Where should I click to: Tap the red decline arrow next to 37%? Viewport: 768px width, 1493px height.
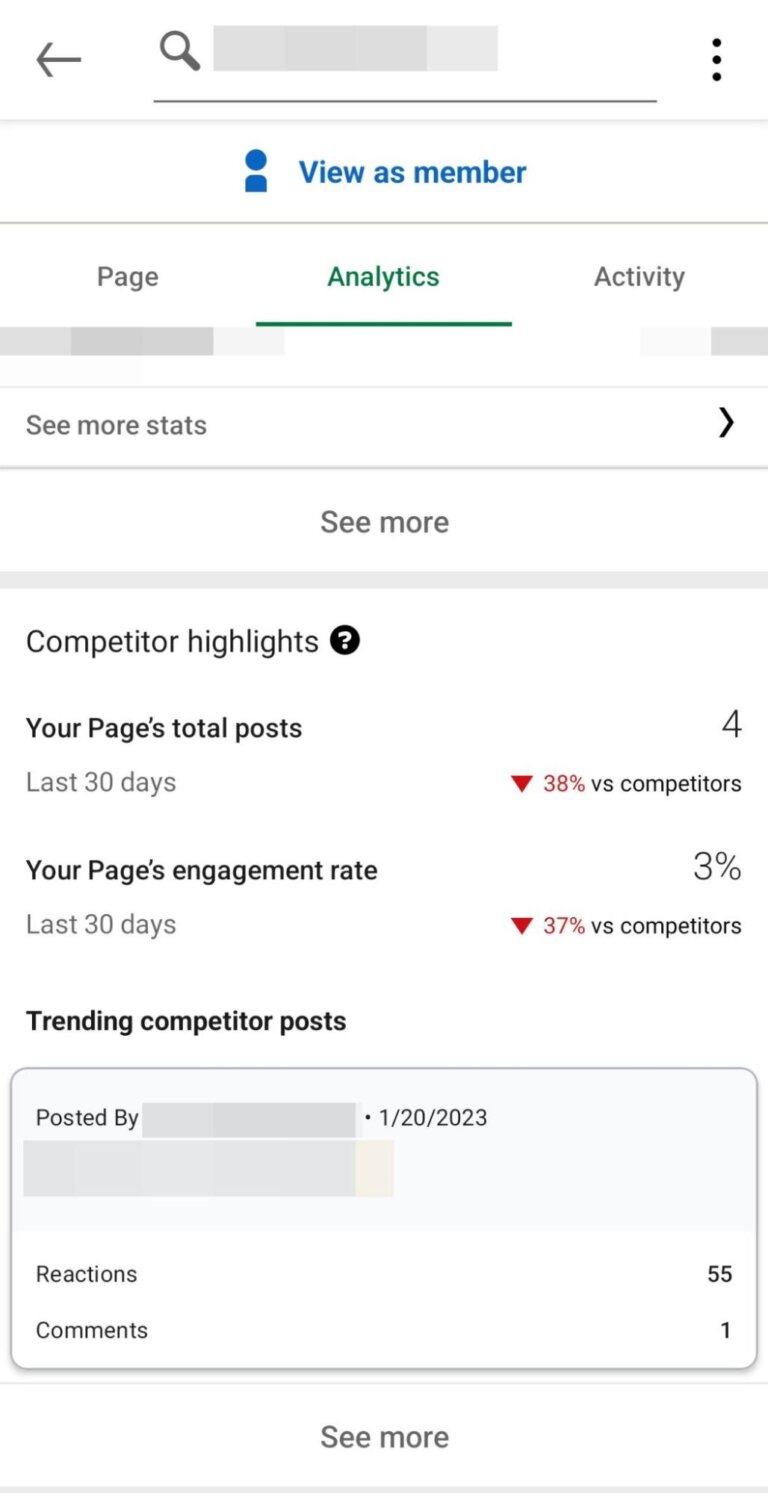point(521,926)
